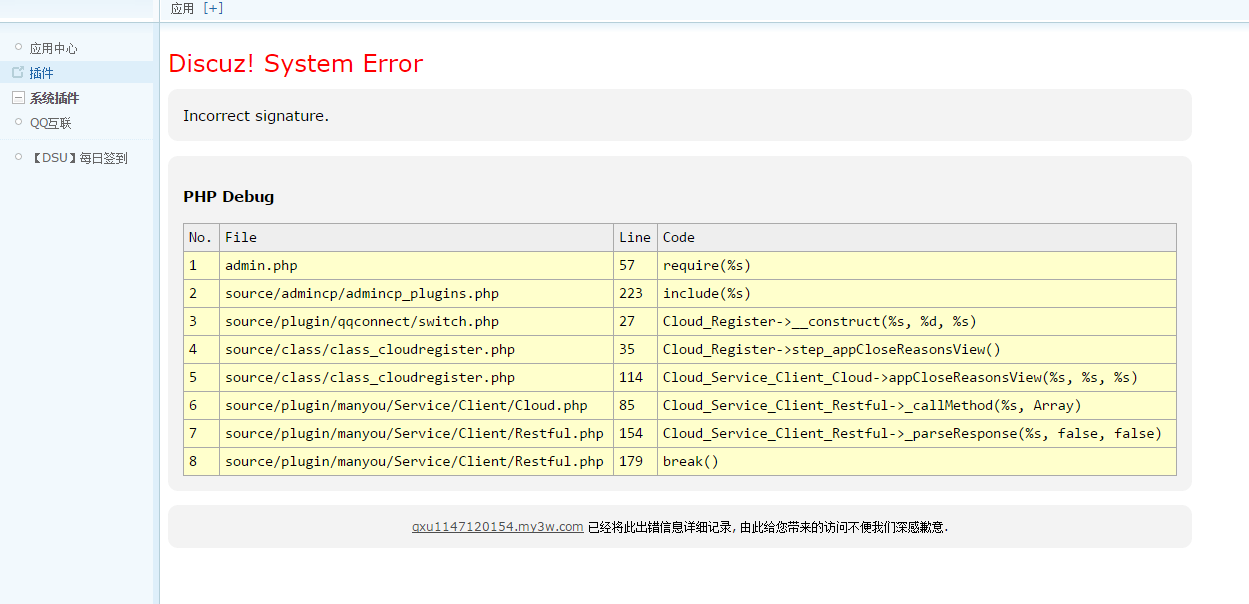Click the PHP Debug heading
Screen dimensions: 1249x604
click(228, 197)
